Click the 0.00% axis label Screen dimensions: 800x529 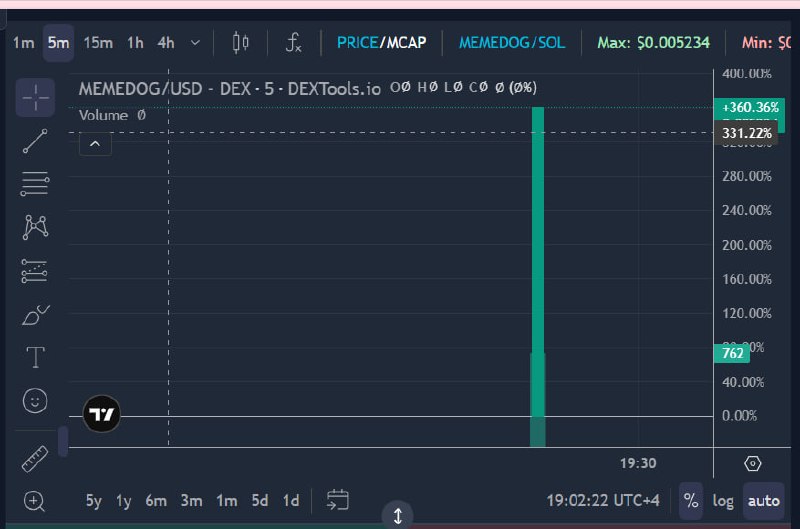739,416
